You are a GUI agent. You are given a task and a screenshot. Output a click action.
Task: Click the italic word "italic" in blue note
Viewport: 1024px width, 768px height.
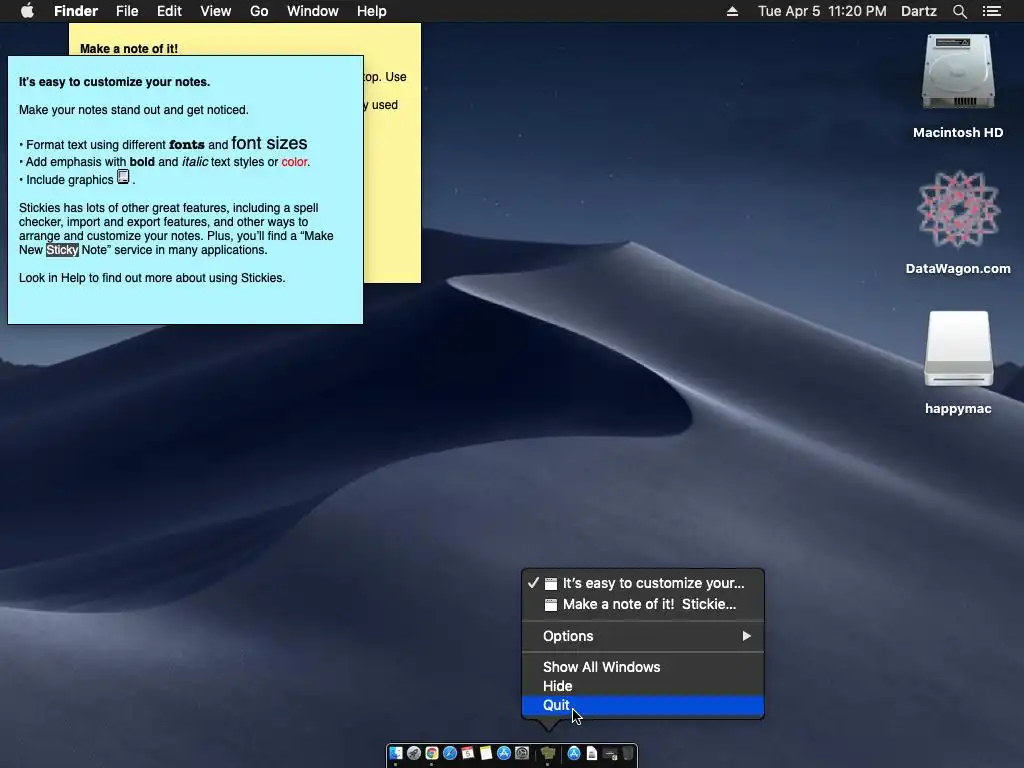pos(195,162)
